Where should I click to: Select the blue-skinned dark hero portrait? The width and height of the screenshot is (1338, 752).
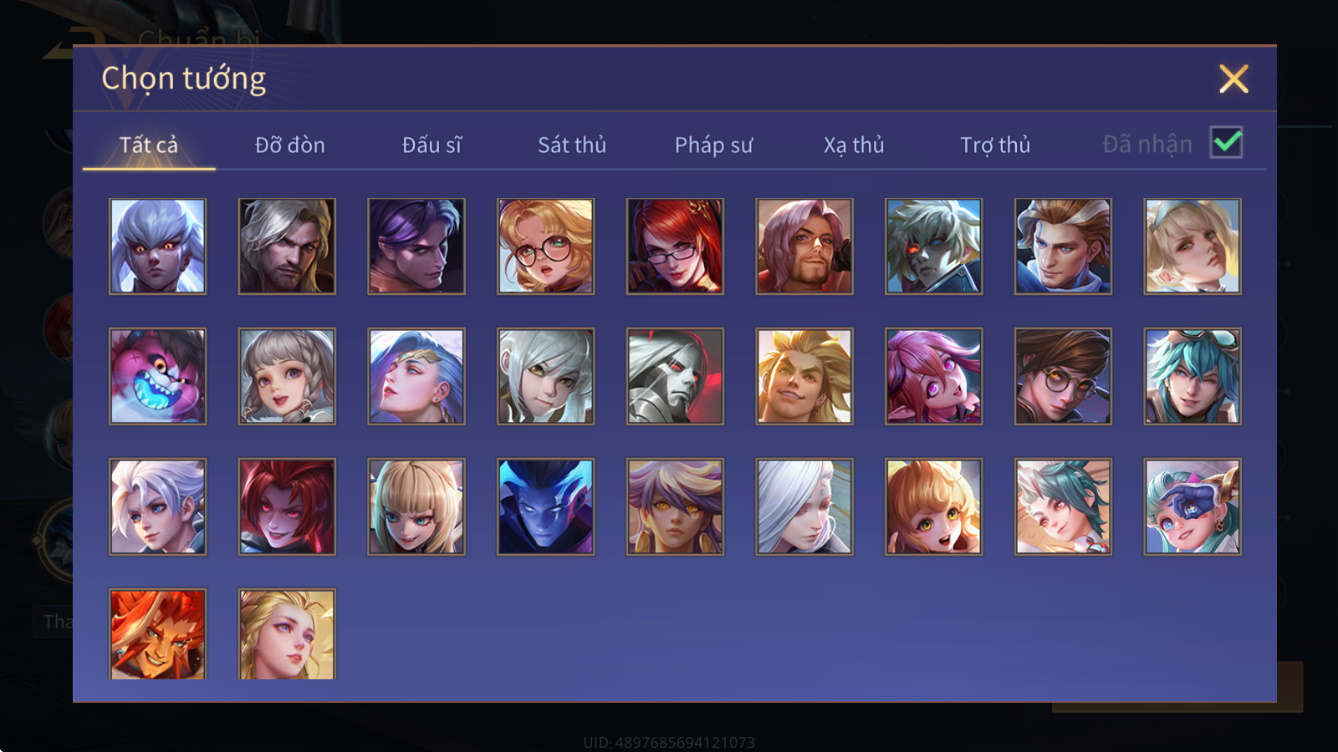tap(546, 507)
